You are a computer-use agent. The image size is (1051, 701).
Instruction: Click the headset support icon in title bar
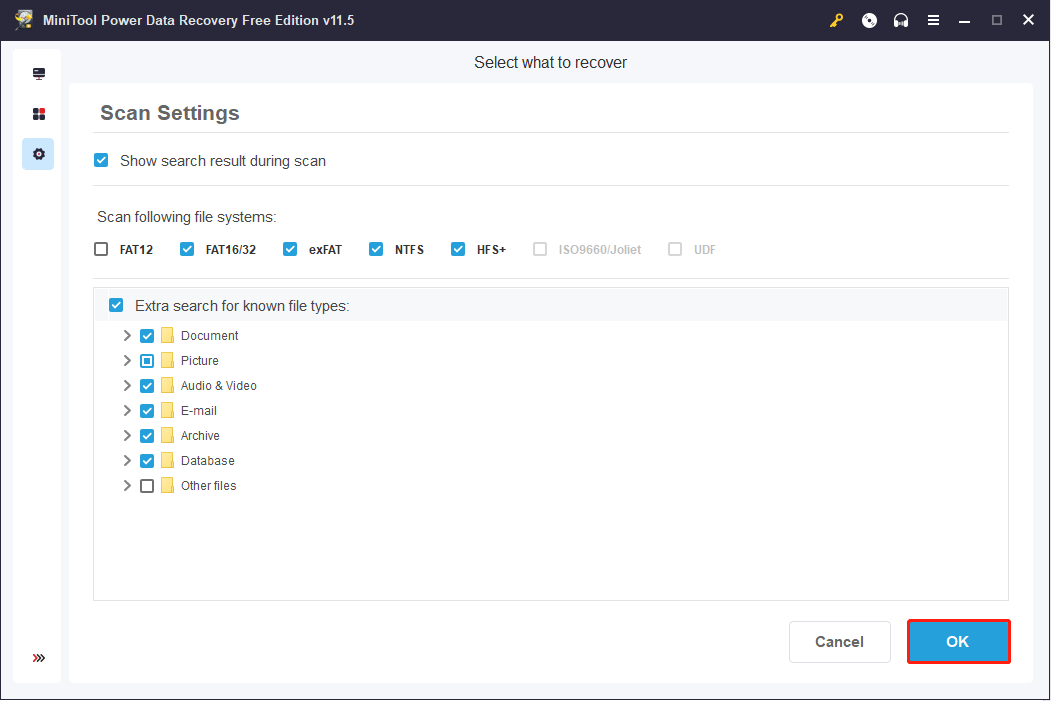point(901,20)
